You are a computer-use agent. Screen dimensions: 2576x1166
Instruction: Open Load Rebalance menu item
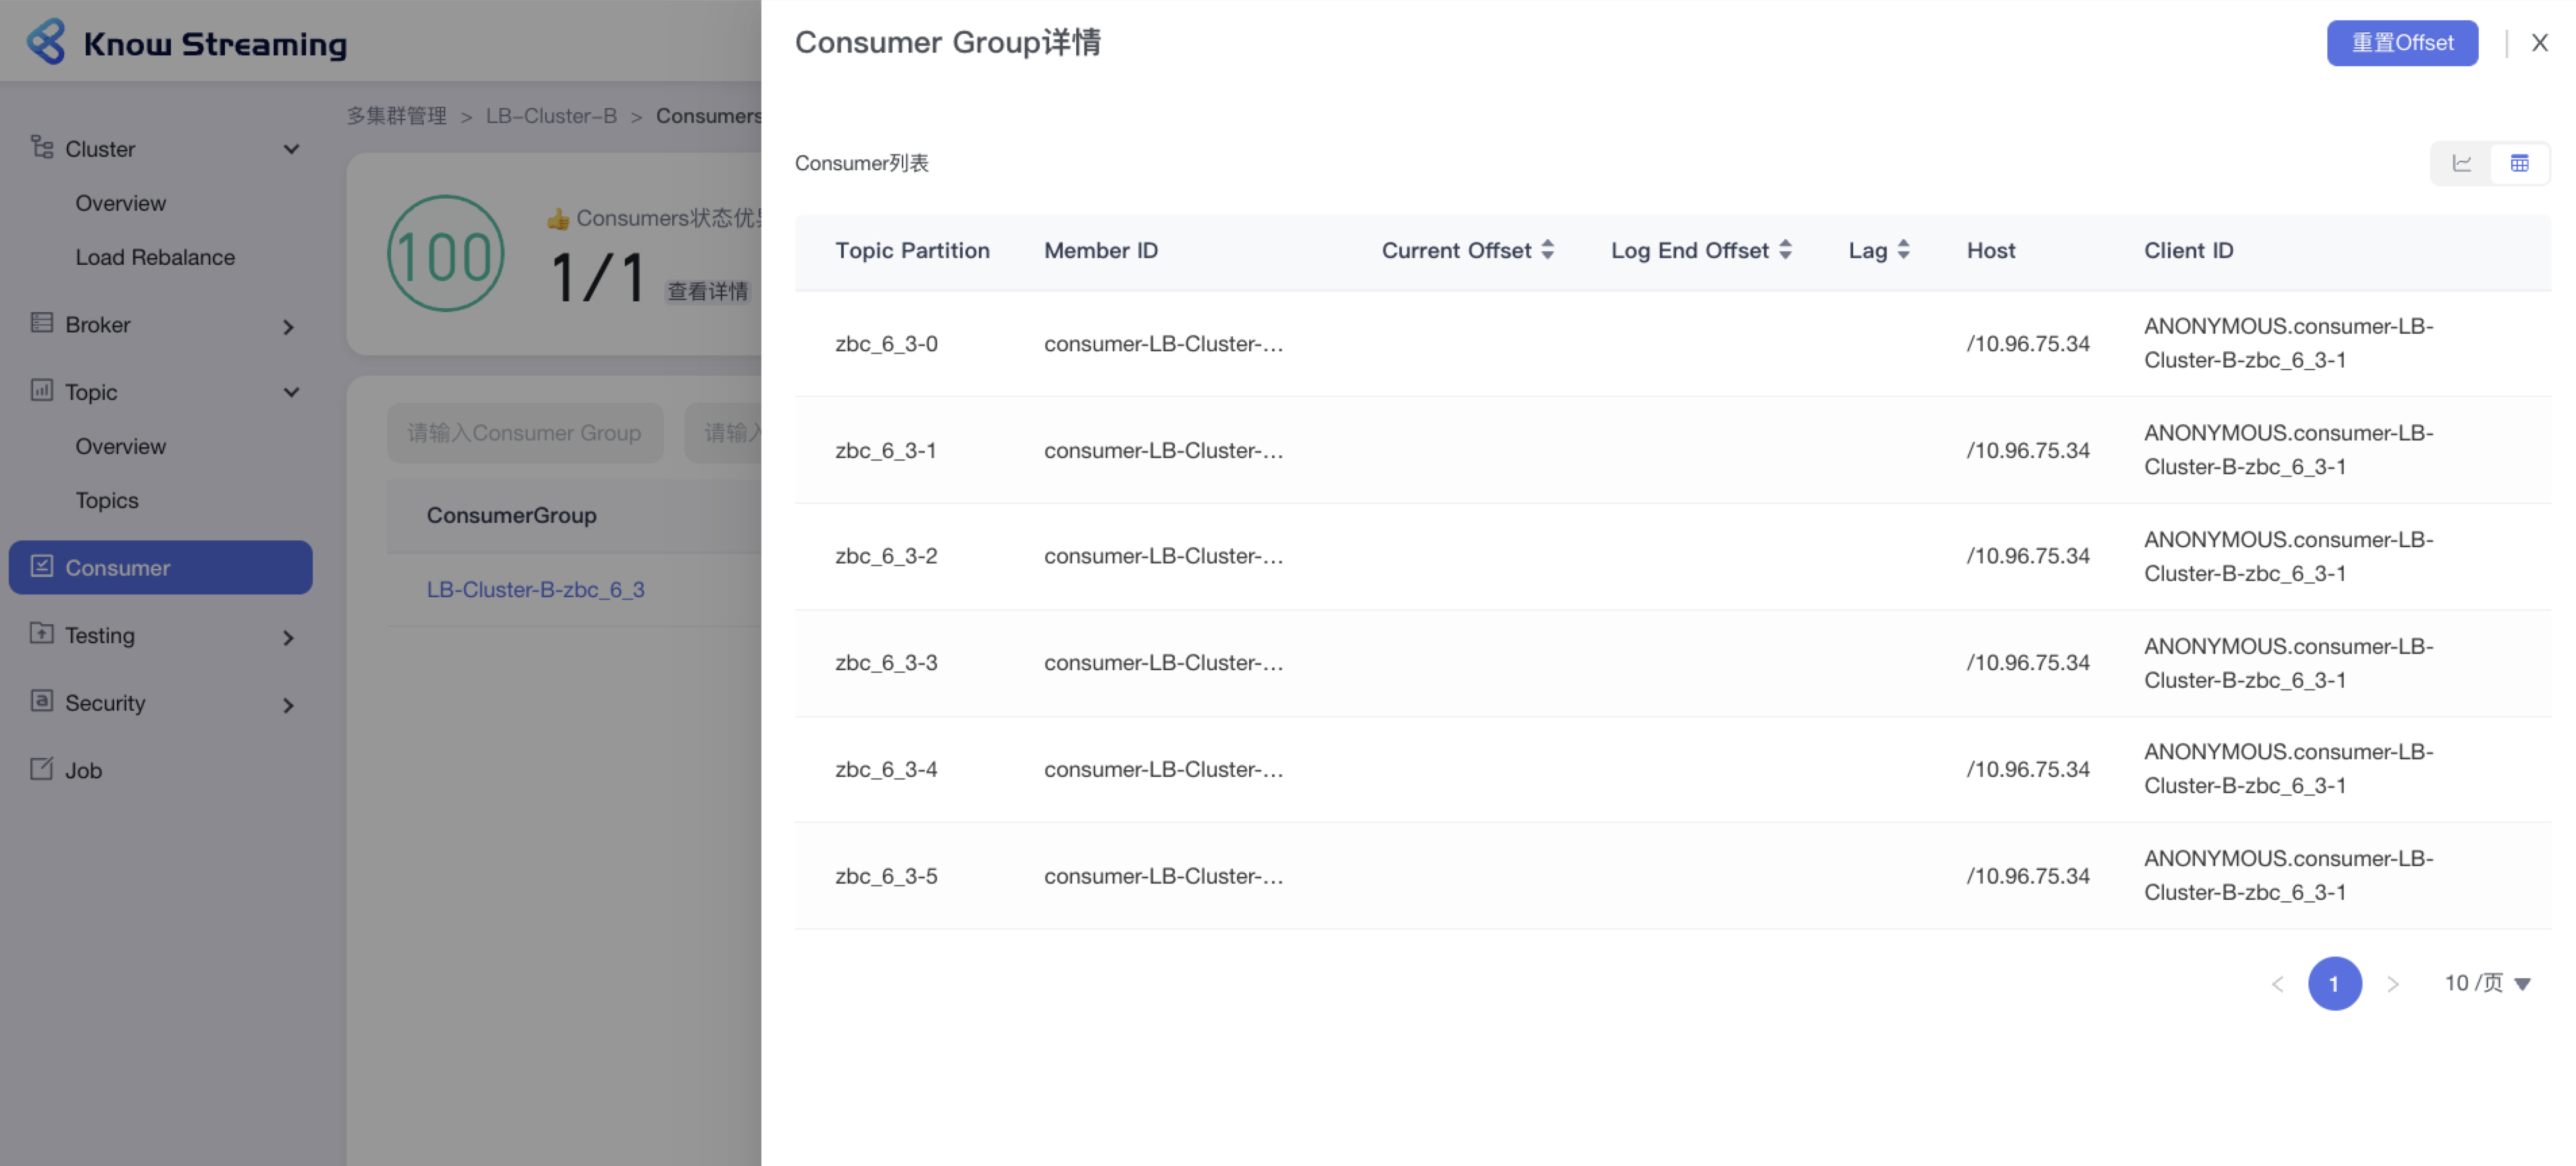click(x=155, y=257)
